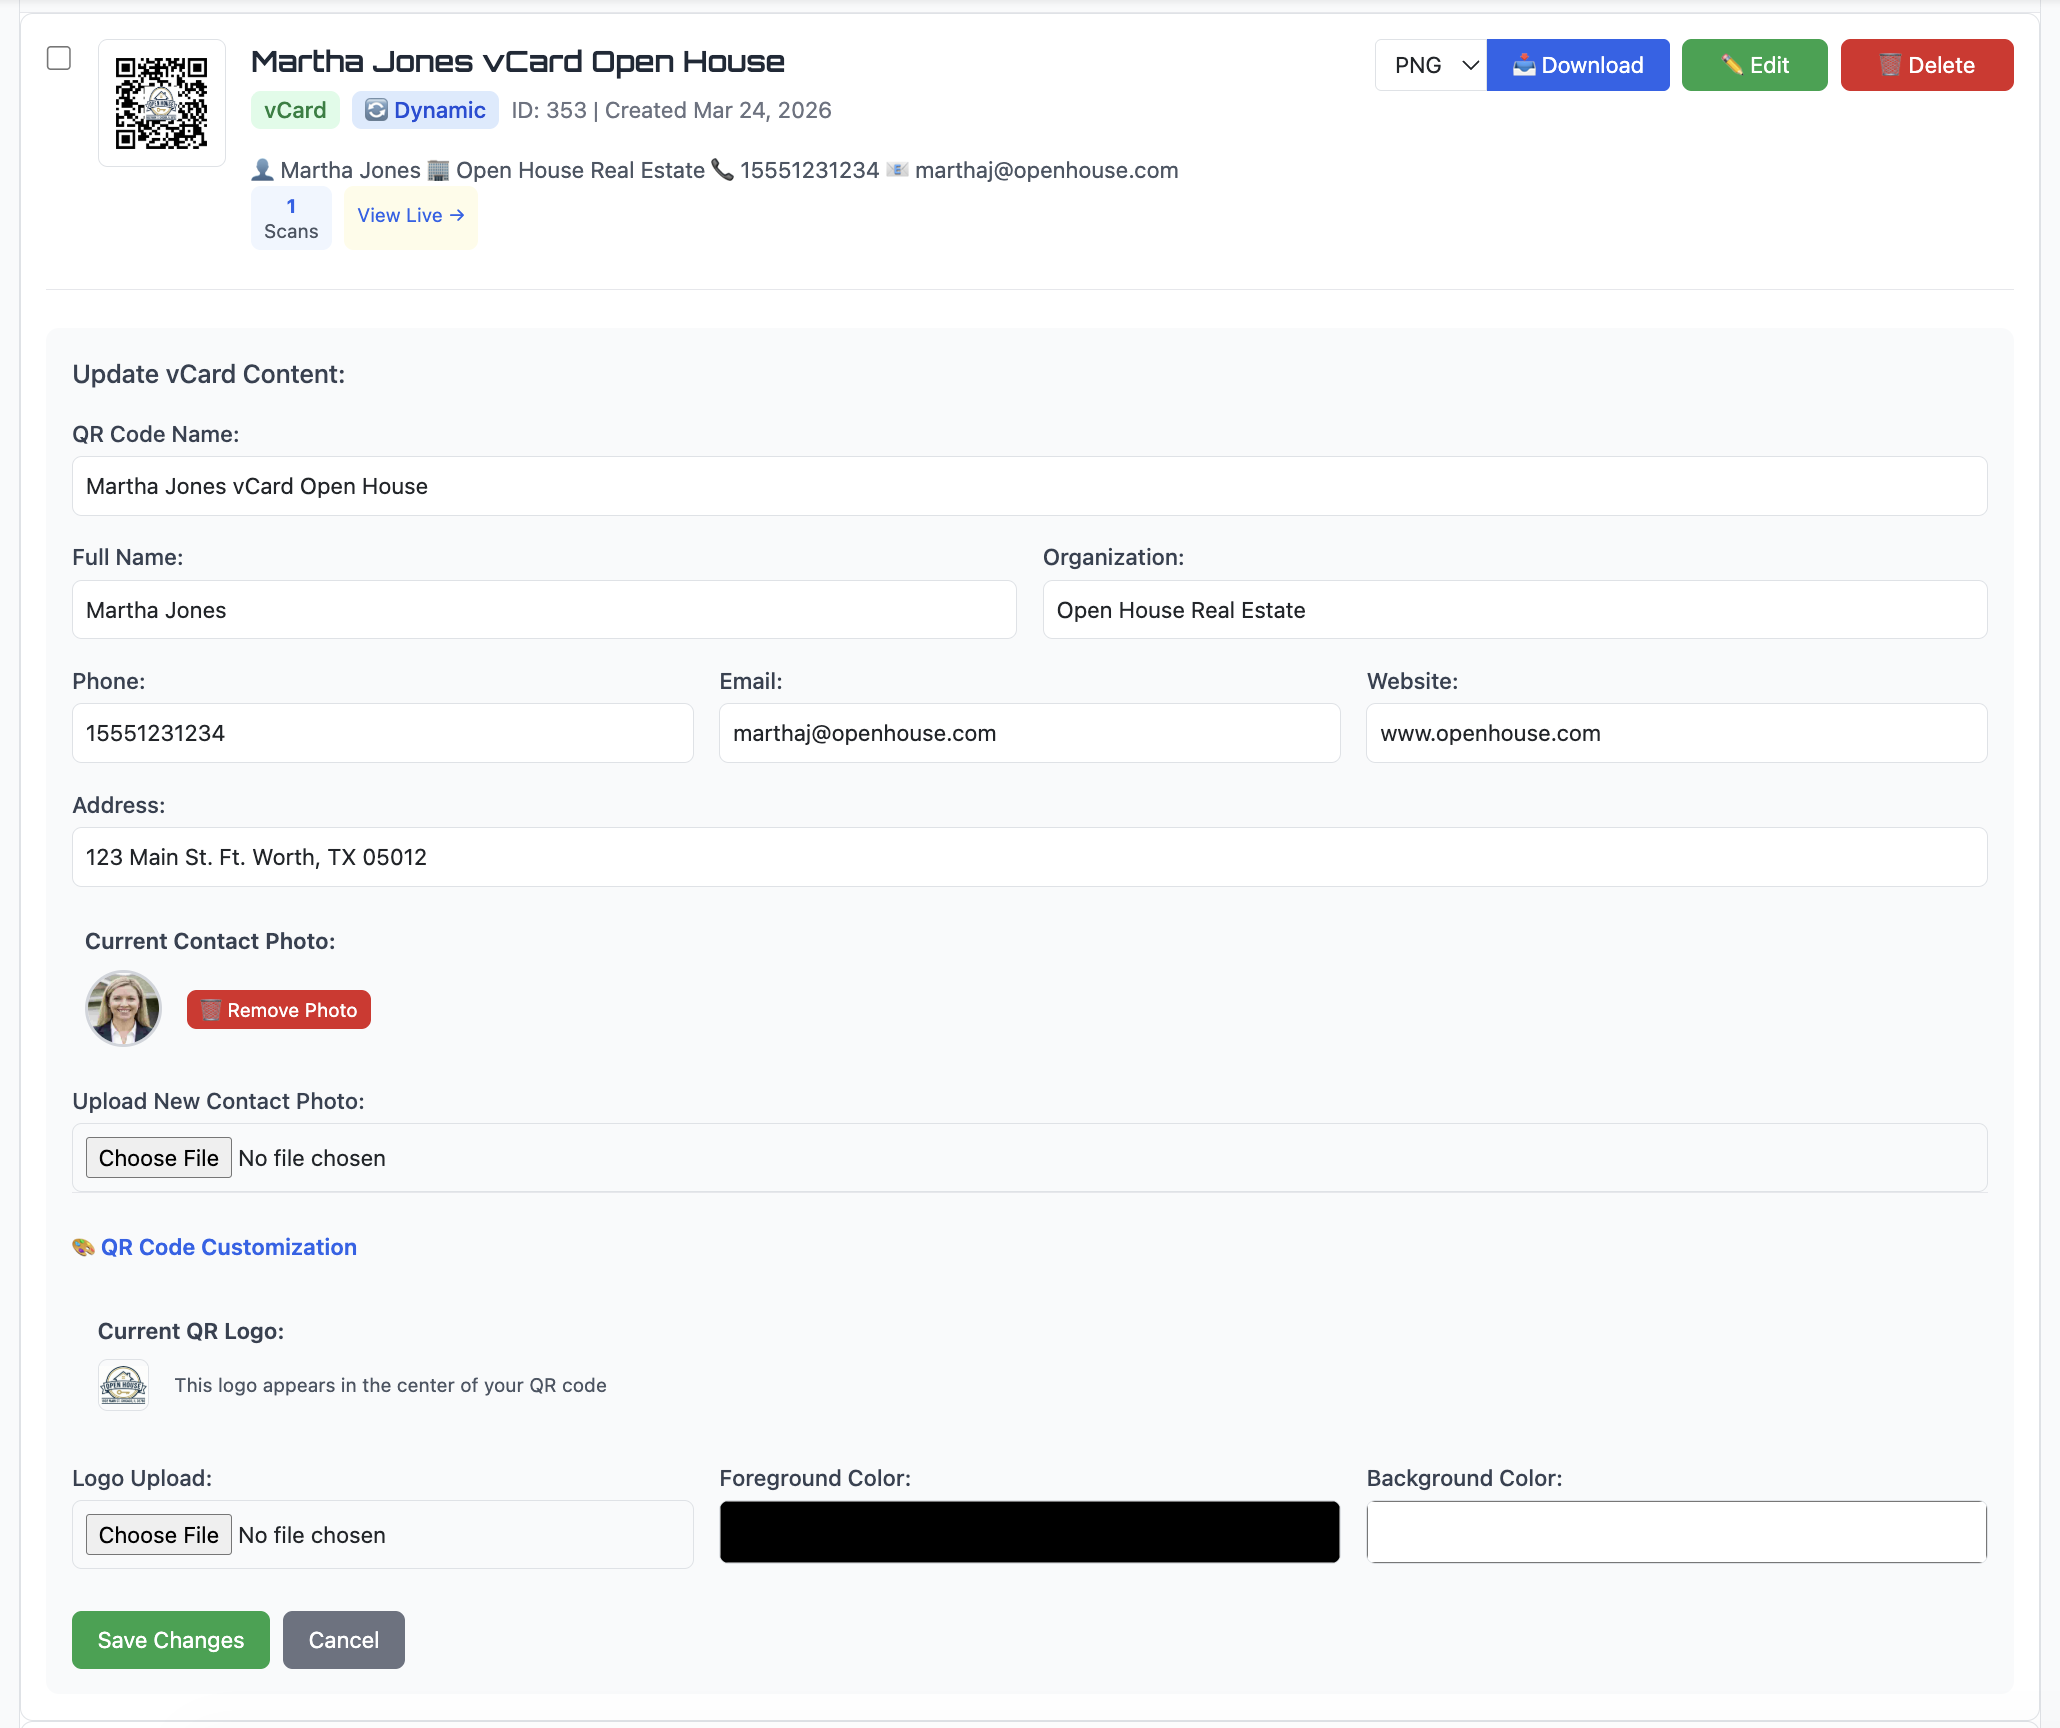Click the QR code thumbnail image
The width and height of the screenshot is (2060, 1728).
tap(161, 103)
